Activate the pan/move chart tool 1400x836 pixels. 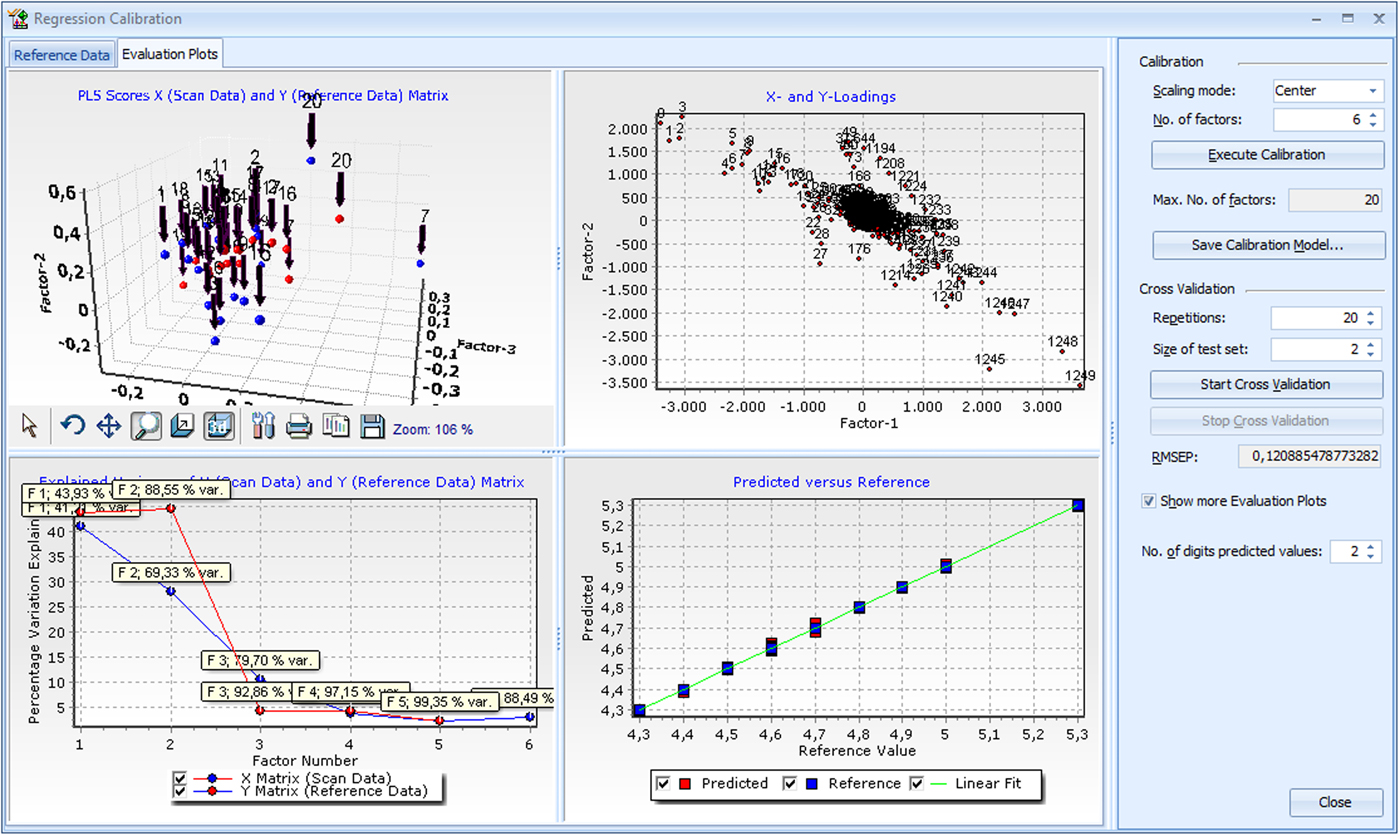[108, 426]
